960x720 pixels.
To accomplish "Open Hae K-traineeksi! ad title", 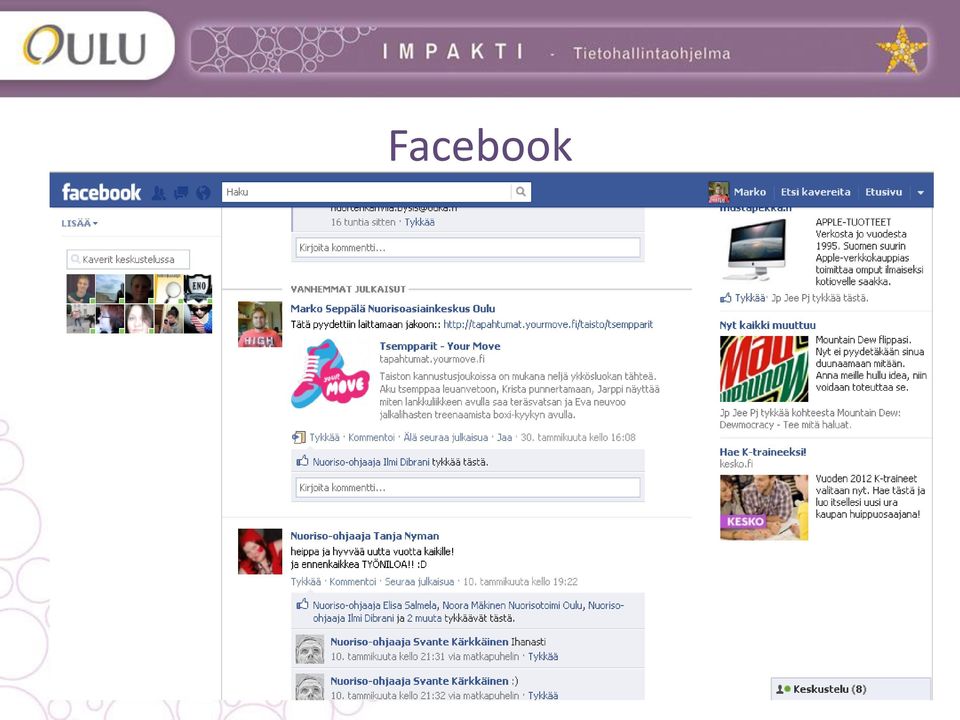I will (763, 452).
